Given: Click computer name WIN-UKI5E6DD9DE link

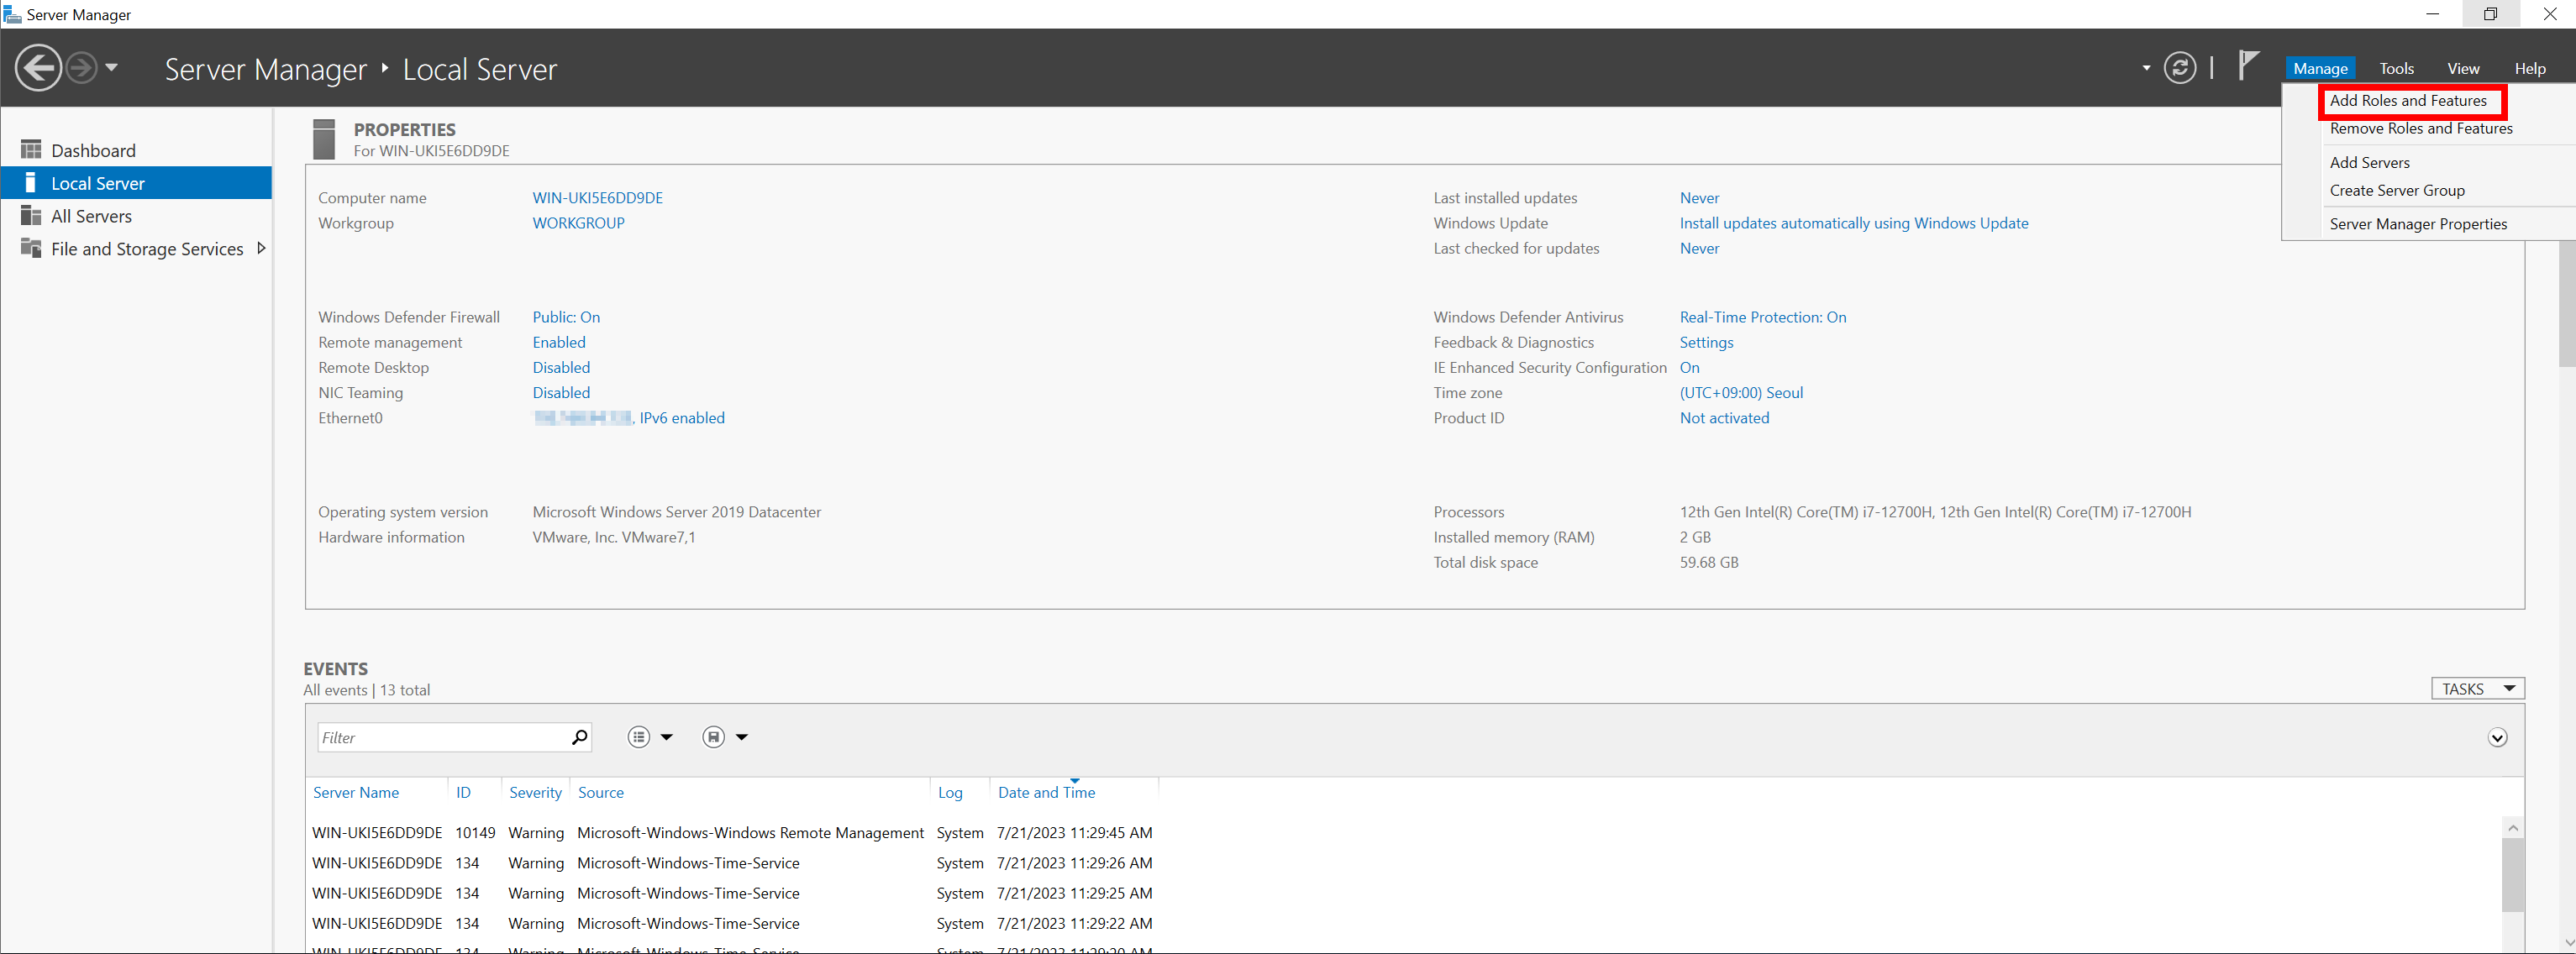Looking at the screenshot, I should [597, 198].
